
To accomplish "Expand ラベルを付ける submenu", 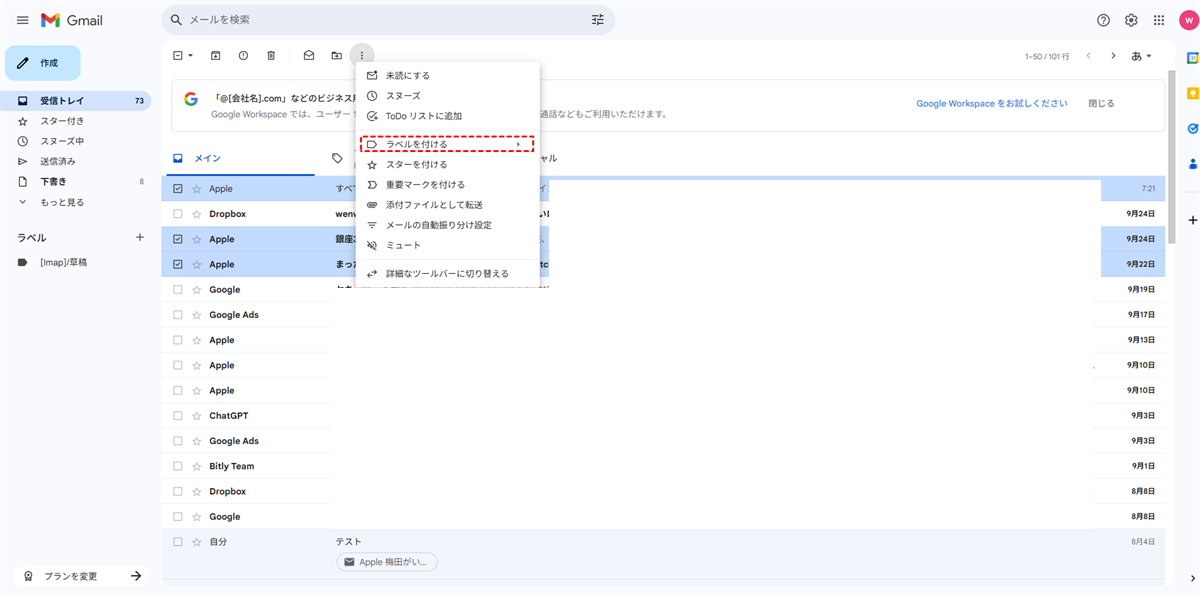I will (447, 145).
